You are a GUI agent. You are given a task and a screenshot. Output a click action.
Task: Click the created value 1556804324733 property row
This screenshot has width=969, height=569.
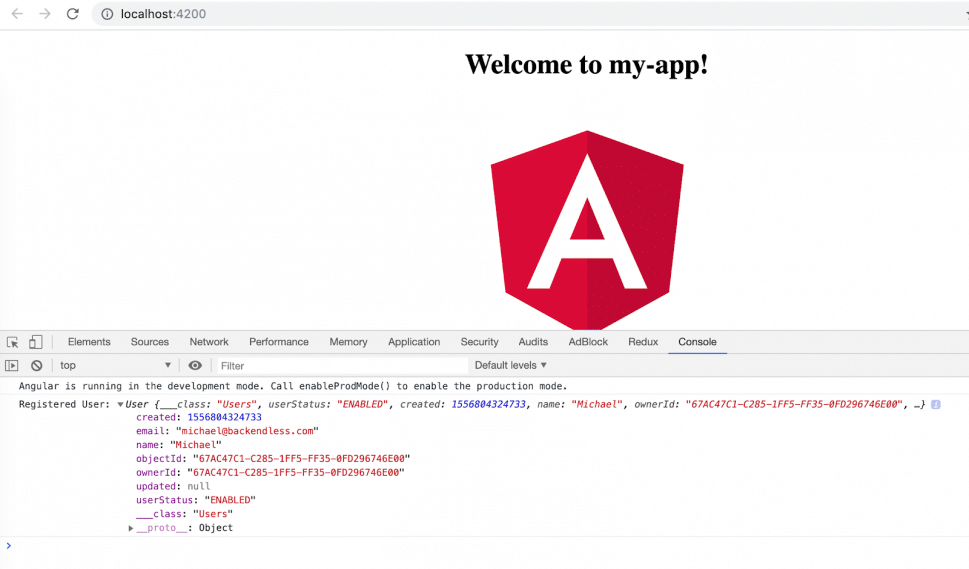pyautogui.click(x=199, y=418)
